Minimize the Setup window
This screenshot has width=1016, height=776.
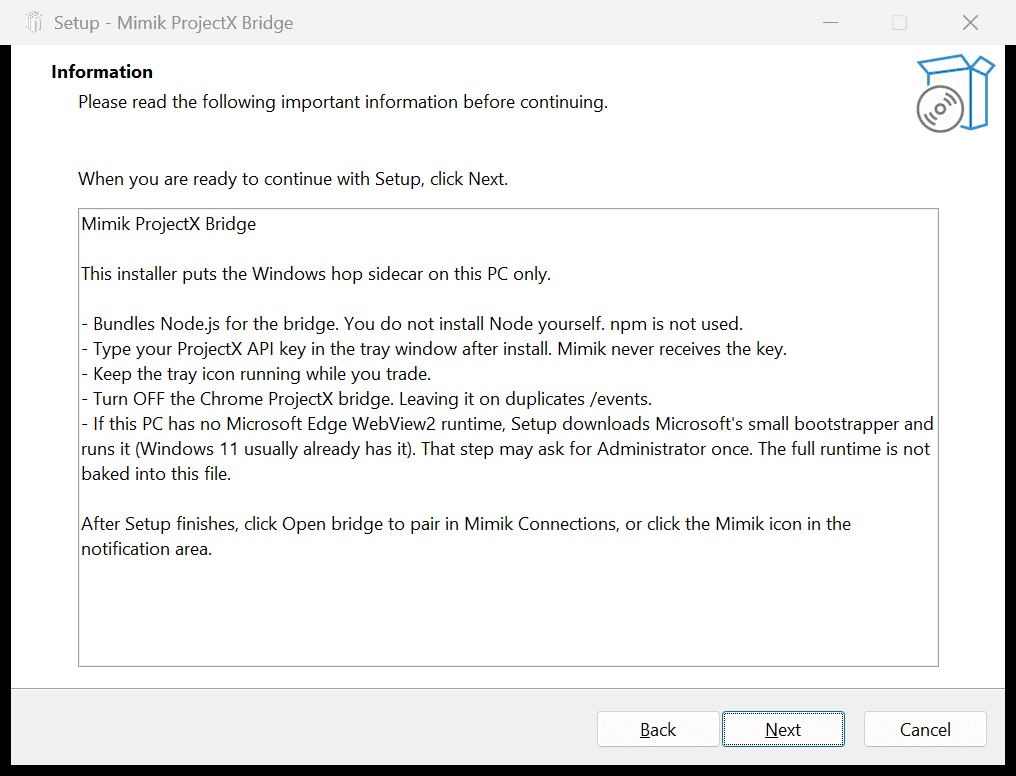(x=830, y=23)
